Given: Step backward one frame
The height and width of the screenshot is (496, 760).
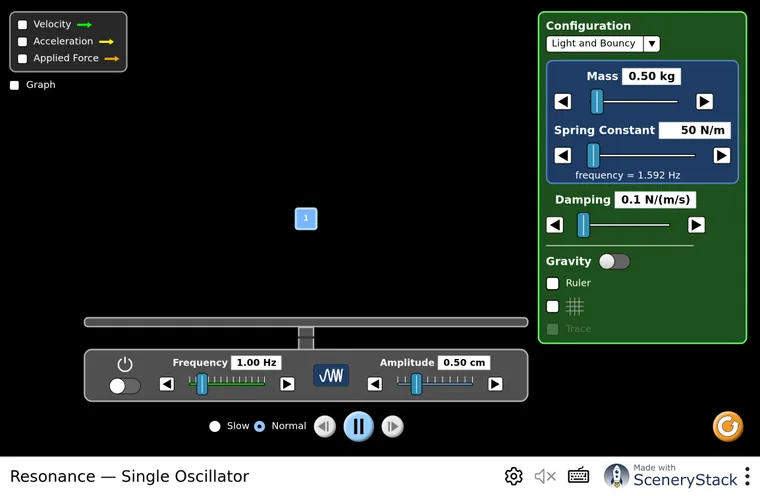Looking at the screenshot, I should [325, 427].
